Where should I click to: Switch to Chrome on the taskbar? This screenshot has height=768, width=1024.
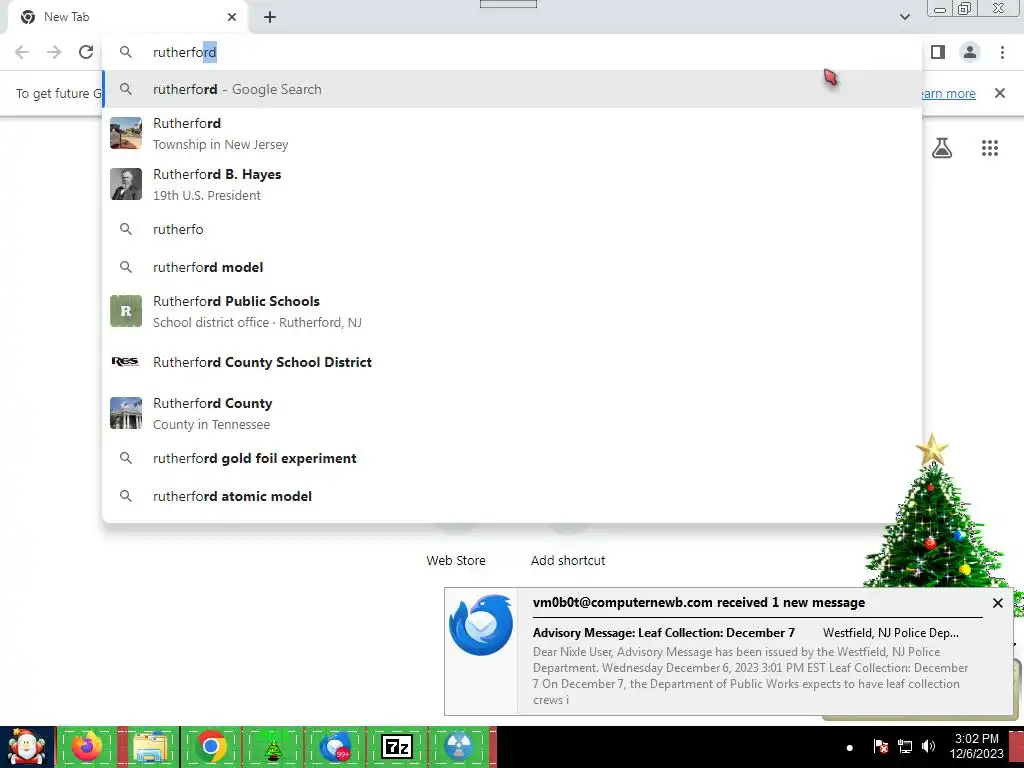[x=211, y=746]
